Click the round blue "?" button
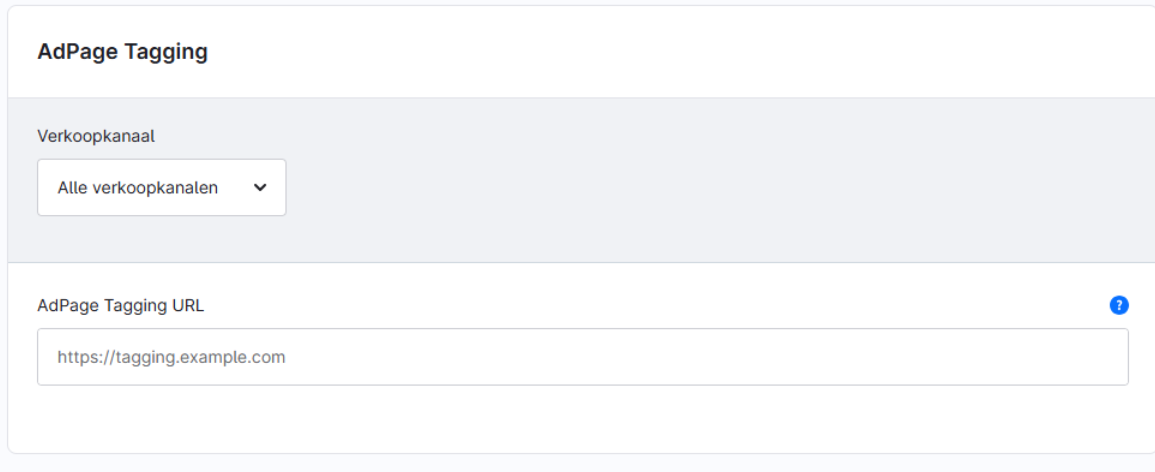Image resolution: width=1155 pixels, height=472 pixels. pyautogui.click(x=1119, y=305)
